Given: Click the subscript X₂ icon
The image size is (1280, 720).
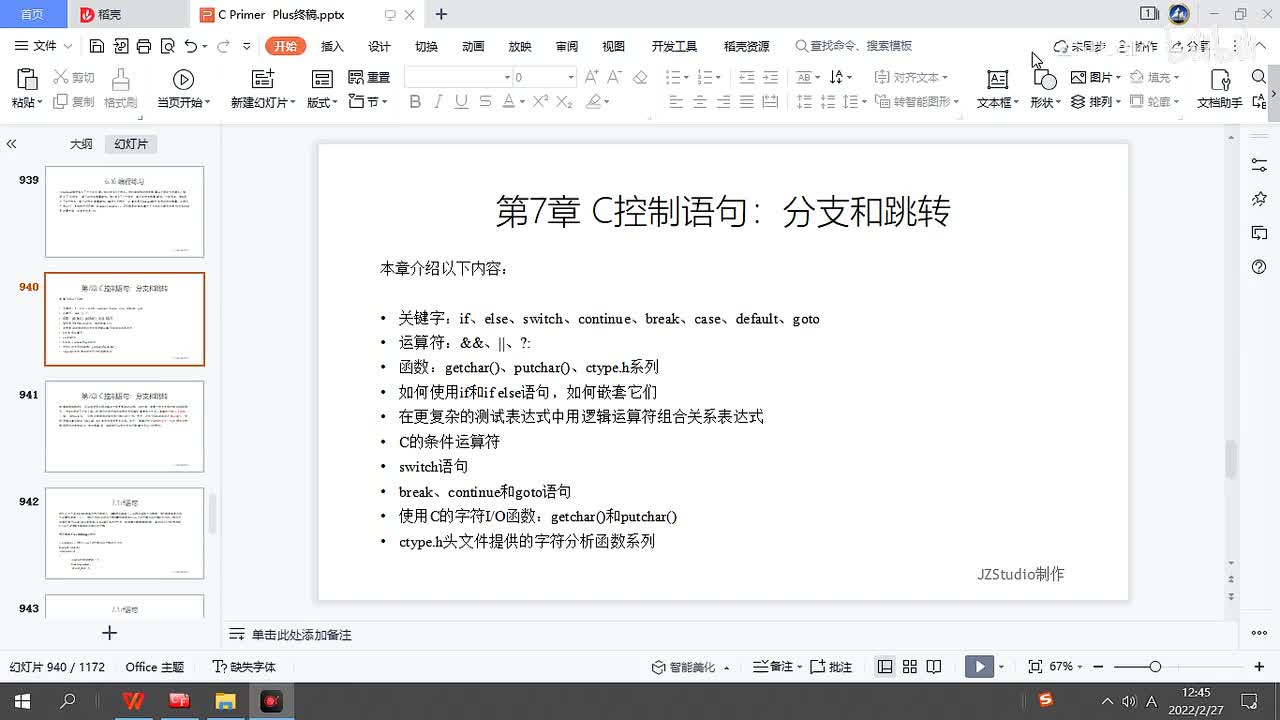Looking at the screenshot, I should click(564, 102).
